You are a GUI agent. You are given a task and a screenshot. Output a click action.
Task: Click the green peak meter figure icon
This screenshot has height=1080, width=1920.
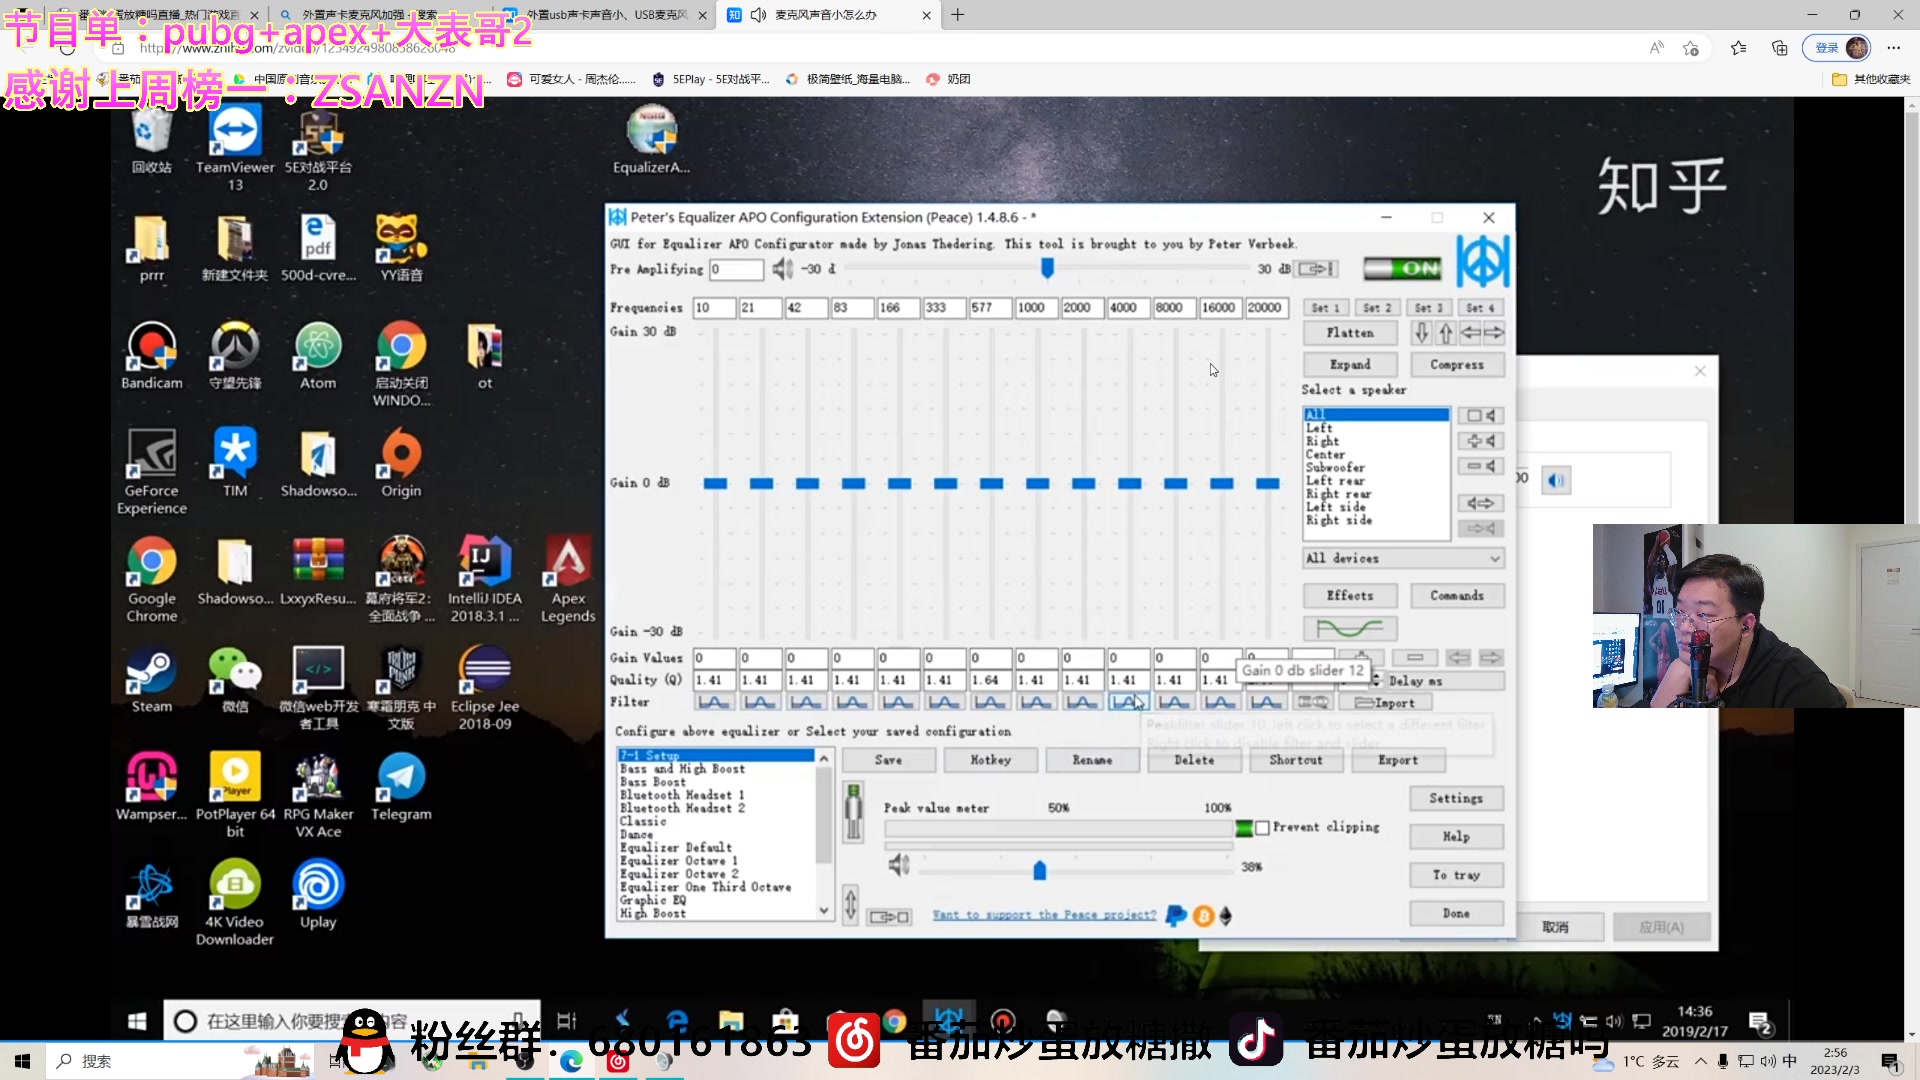point(853,812)
